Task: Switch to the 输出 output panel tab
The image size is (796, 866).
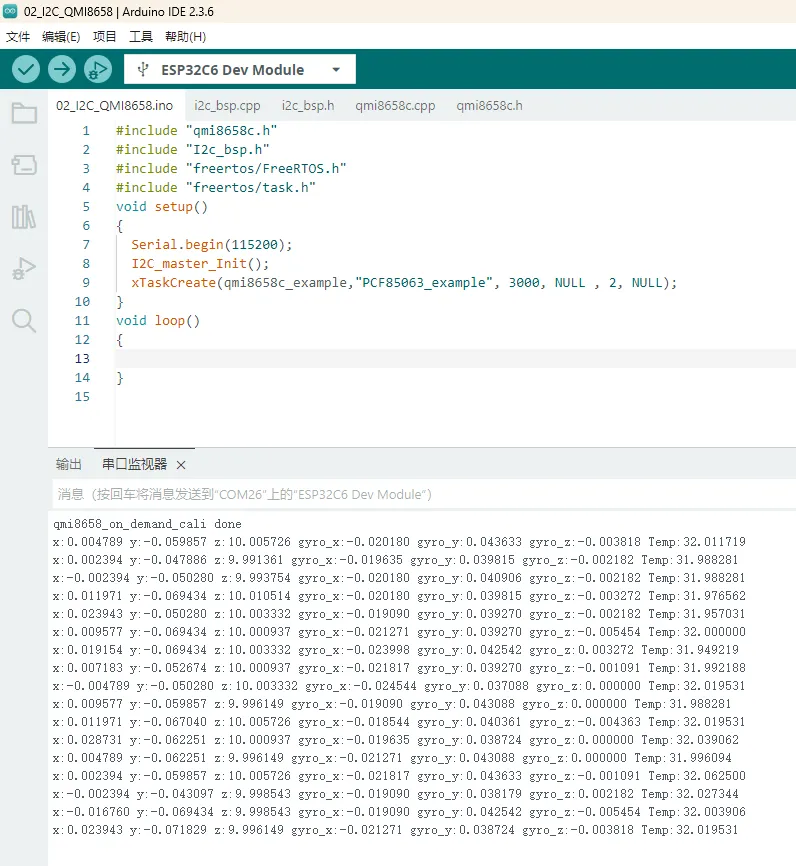Action: (69, 465)
